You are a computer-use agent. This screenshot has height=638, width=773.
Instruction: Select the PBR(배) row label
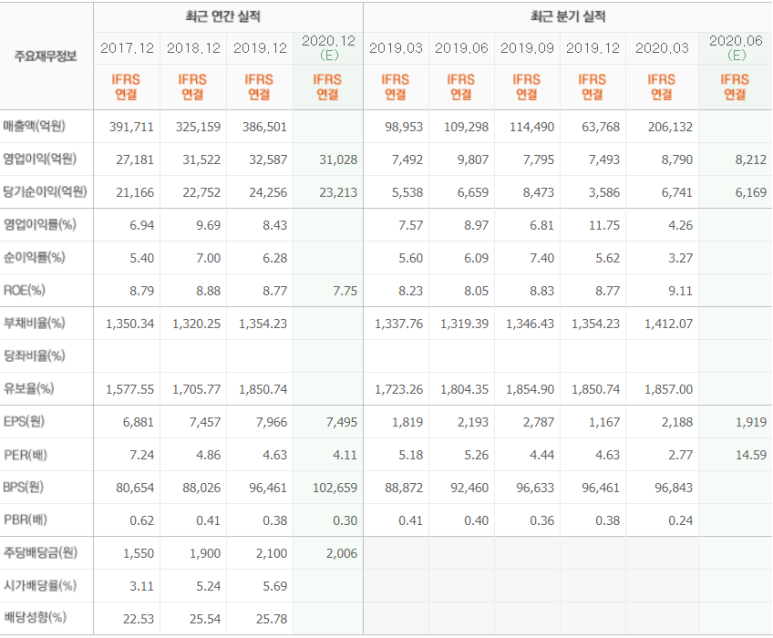(25, 520)
